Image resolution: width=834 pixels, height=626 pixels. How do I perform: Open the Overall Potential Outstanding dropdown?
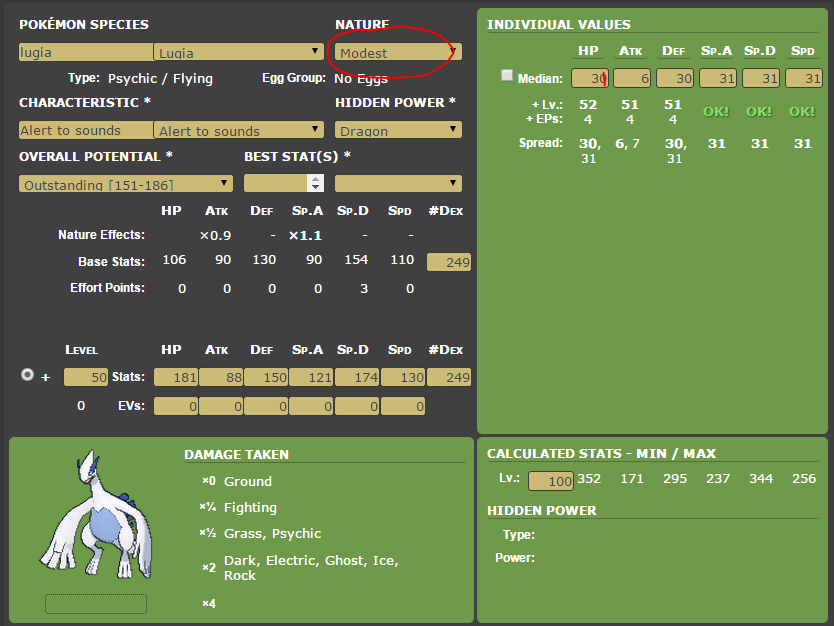pos(126,184)
